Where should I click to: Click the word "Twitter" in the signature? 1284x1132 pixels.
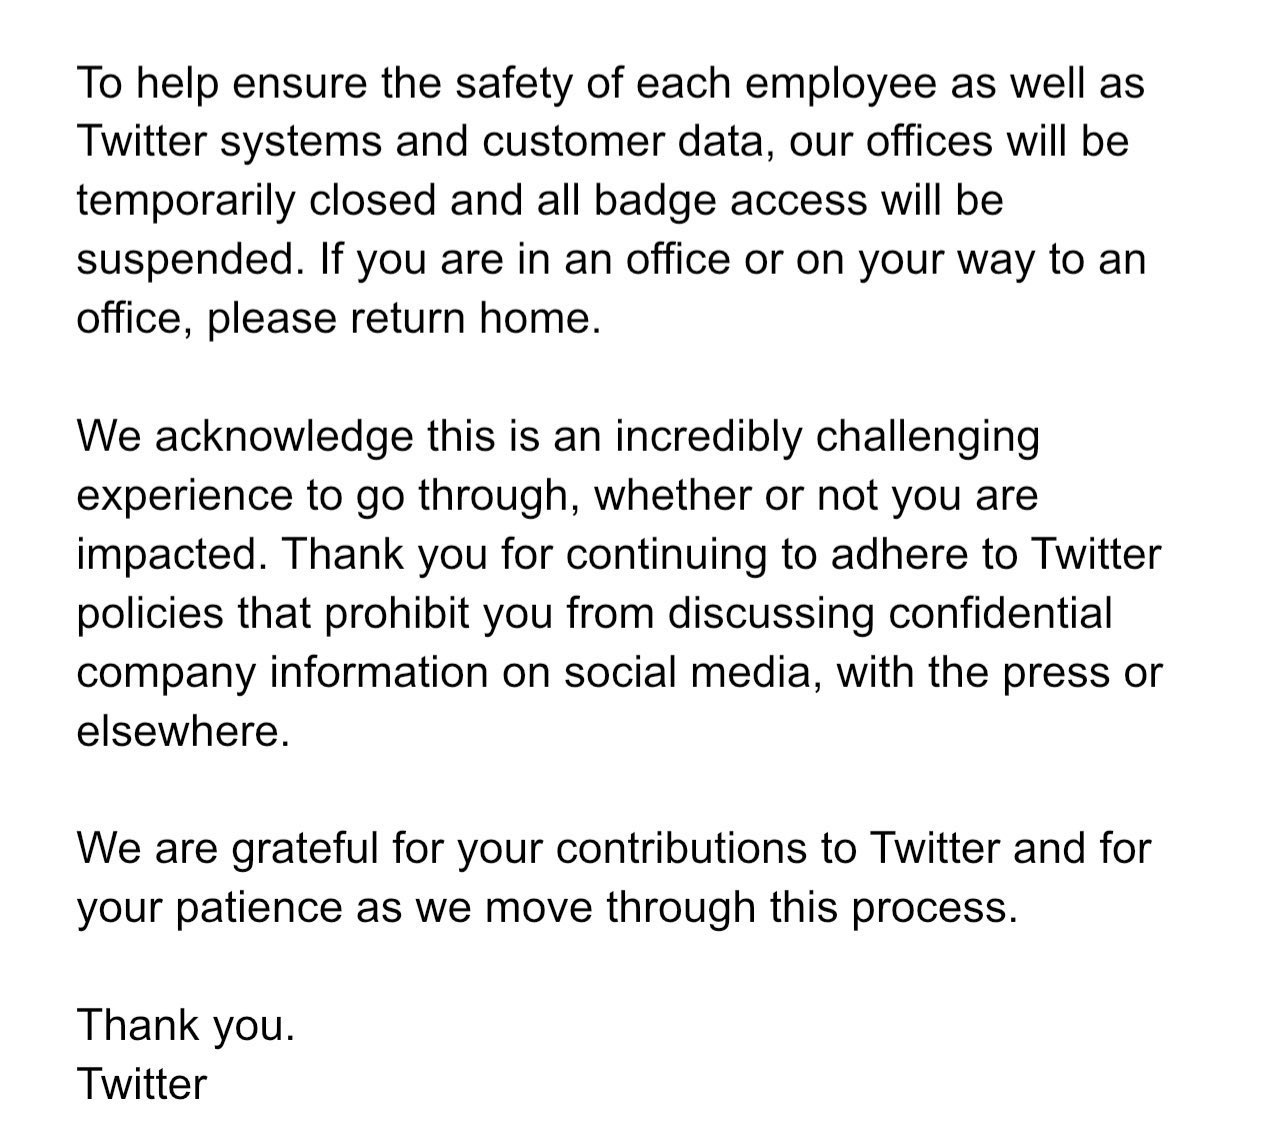point(142,1084)
